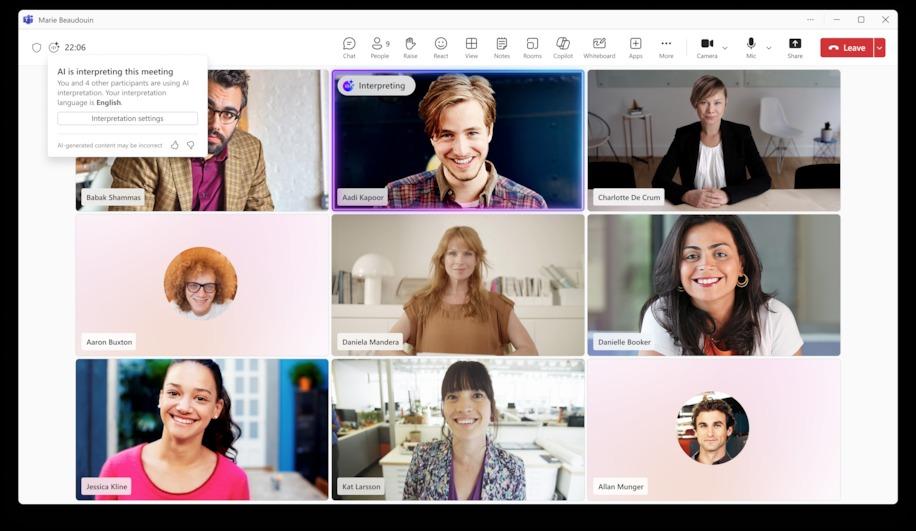This screenshot has height=531, width=916.
Task: Select Jessica Kline's video tile
Action: click(x=202, y=429)
